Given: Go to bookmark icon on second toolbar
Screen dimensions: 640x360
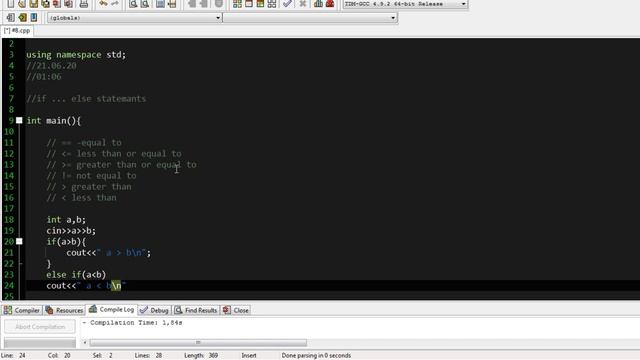Looking at the screenshot, I should 34,18.
